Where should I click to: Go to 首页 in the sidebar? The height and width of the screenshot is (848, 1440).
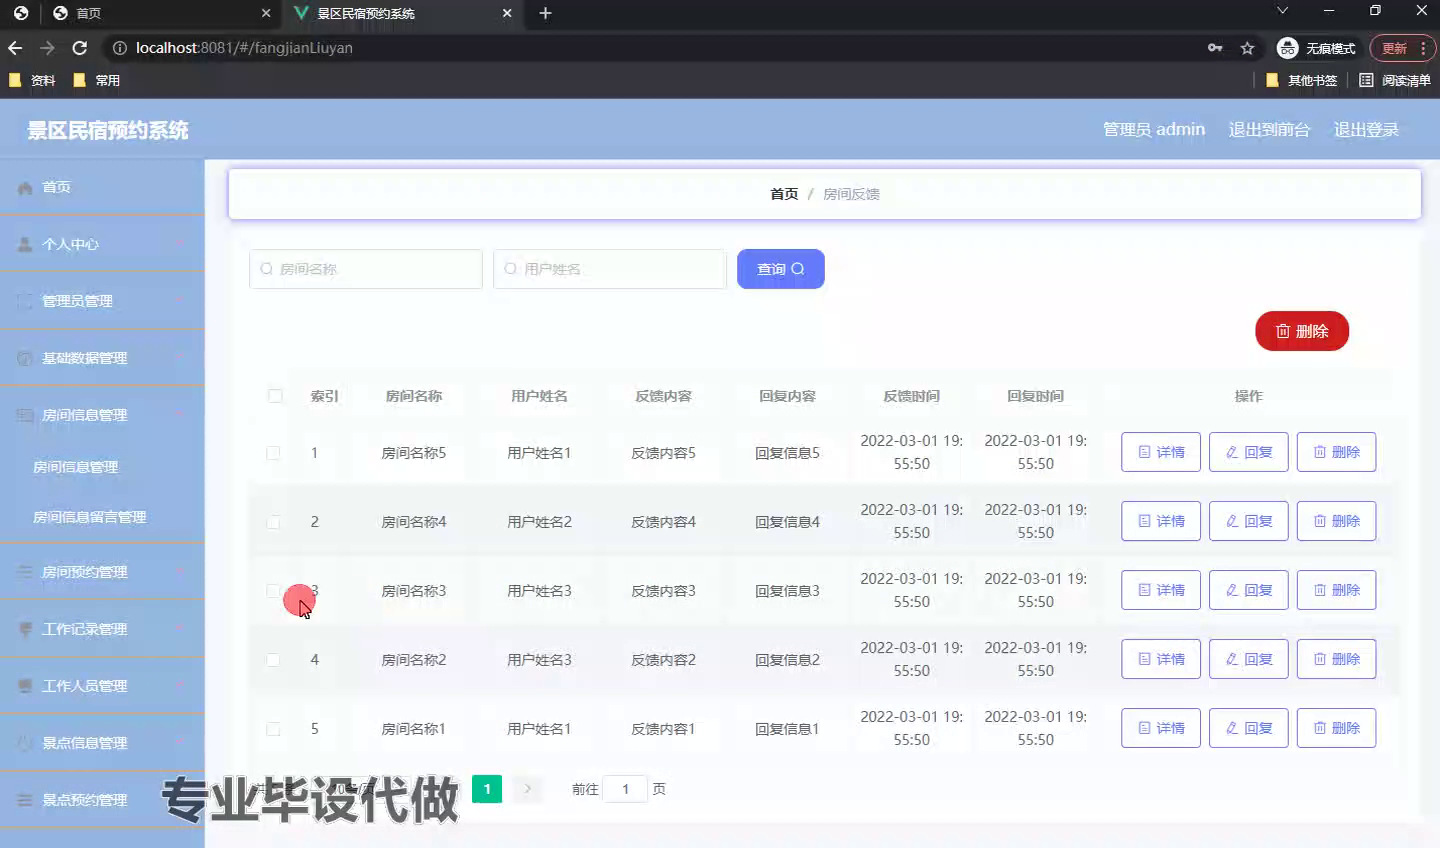coord(102,187)
